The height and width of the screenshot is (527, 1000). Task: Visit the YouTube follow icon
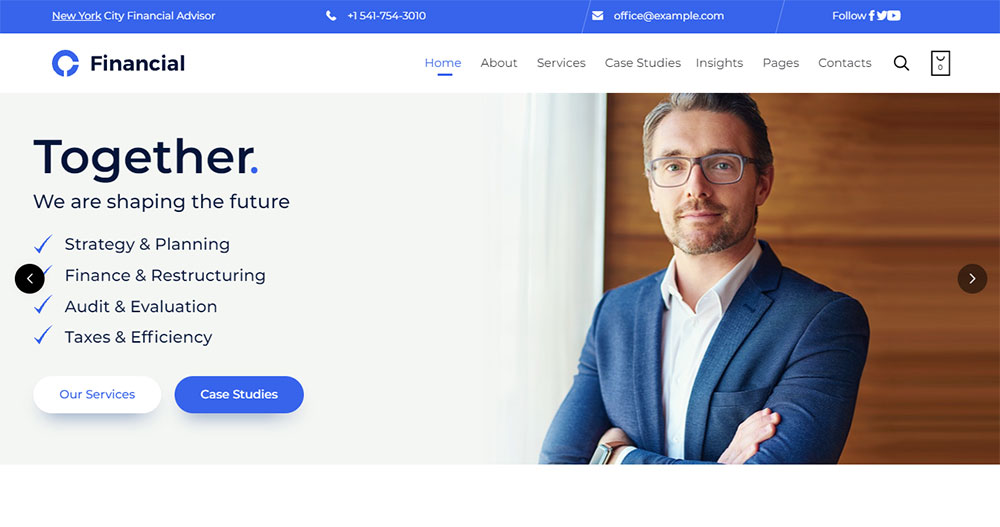(x=894, y=16)
